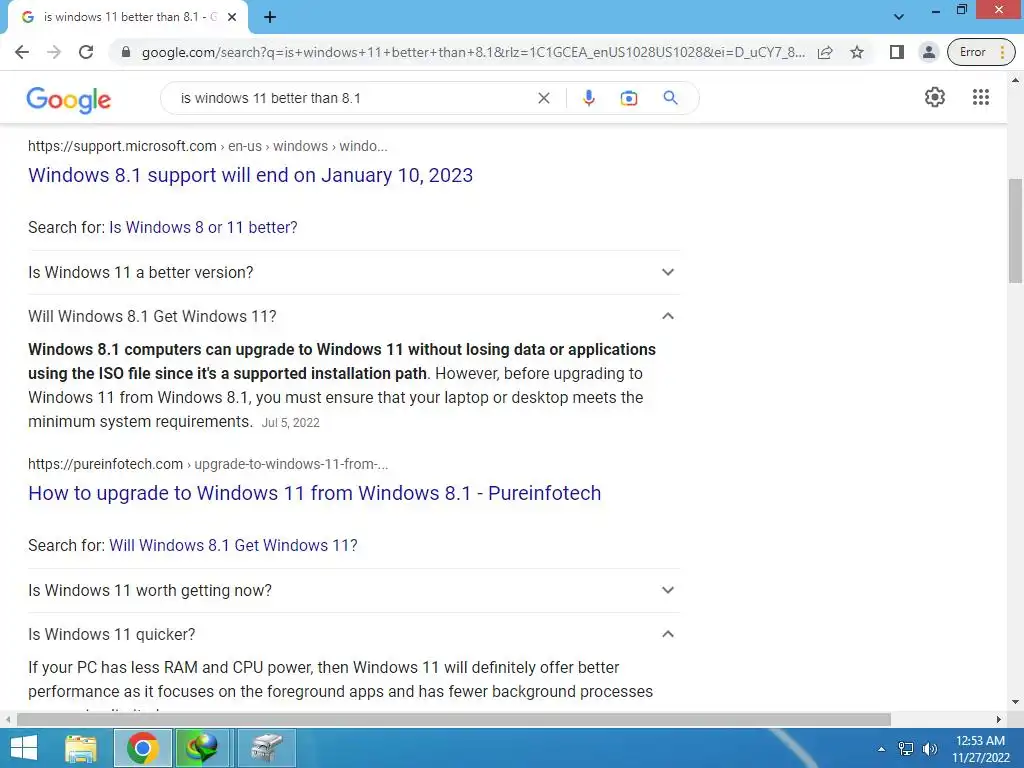
Task: Switch to Chrome in taskbar
Action: [143, 748]
